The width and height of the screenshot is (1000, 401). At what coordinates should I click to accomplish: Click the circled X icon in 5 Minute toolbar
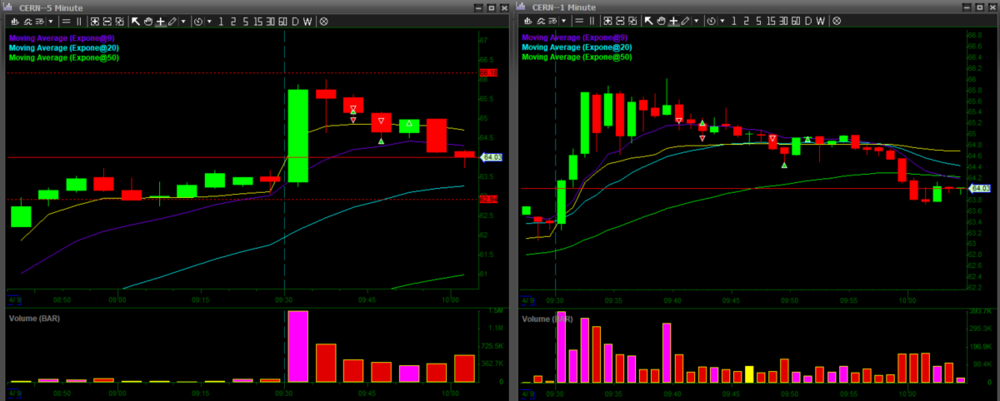coord(324,21)
